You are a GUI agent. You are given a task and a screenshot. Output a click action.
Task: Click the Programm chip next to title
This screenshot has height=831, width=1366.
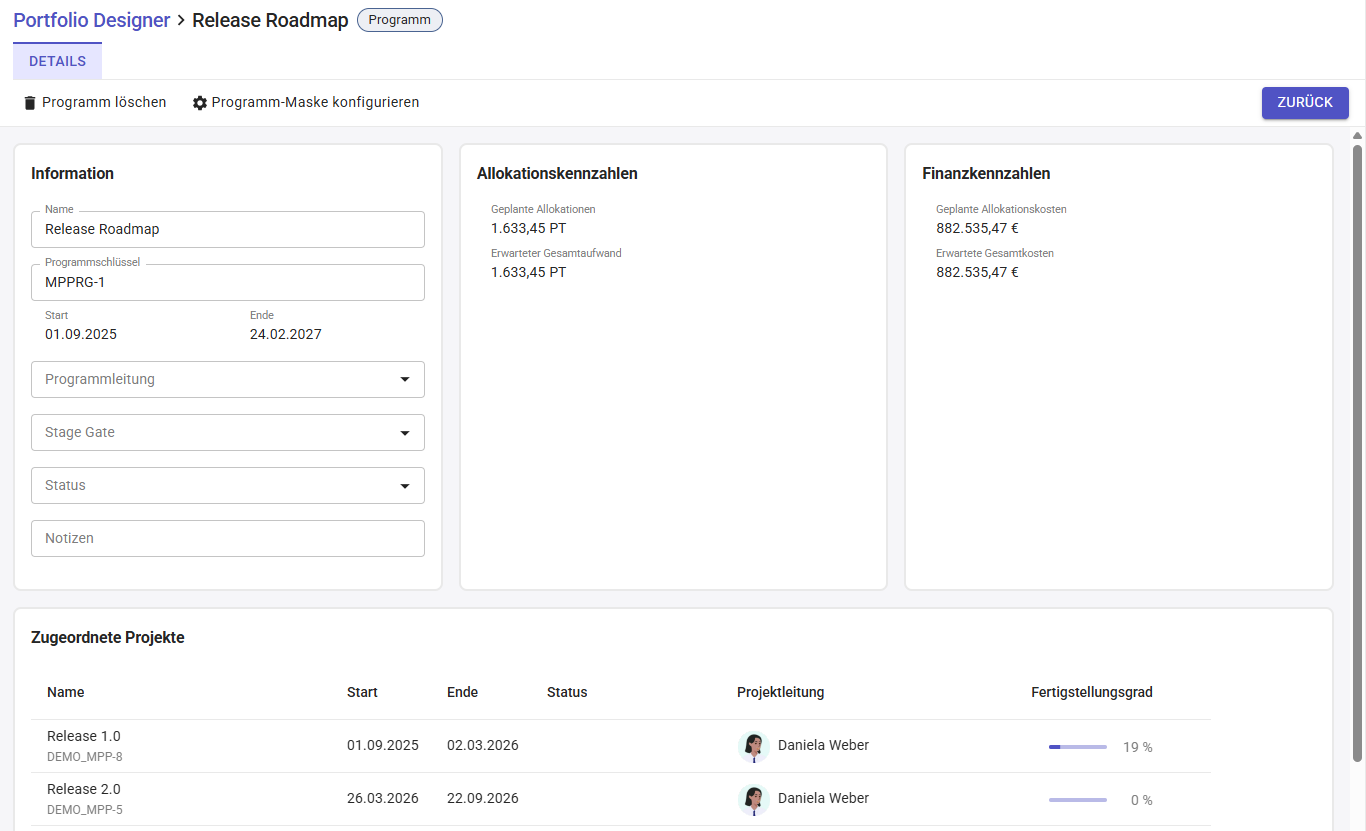(399, 20)
